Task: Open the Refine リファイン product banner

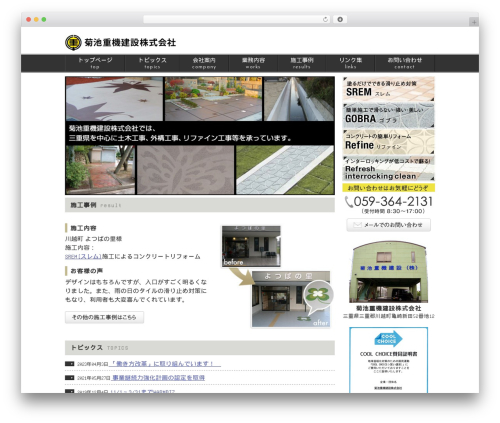Action: [x=388, y=142]
